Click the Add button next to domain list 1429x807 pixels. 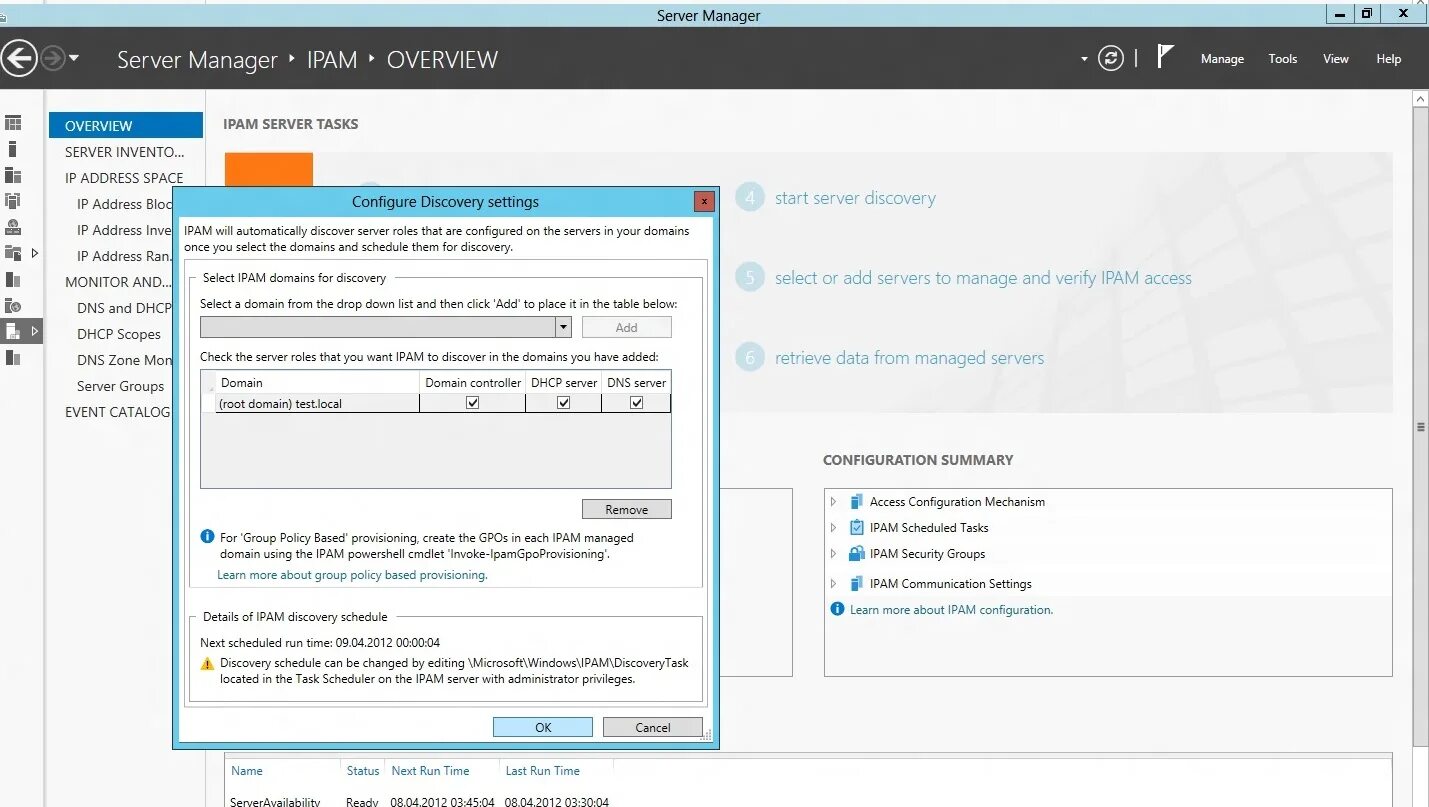click(x=627, y=327)
